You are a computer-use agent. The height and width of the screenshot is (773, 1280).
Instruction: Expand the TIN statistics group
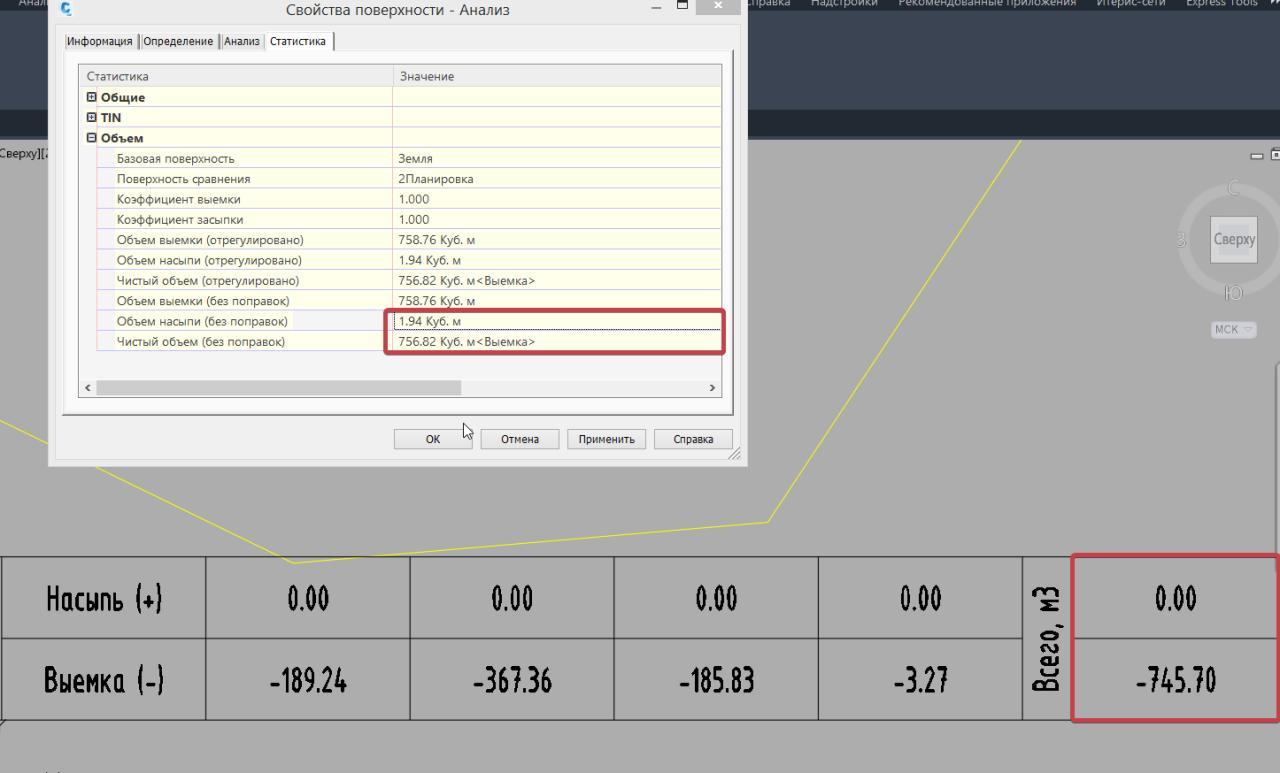[92, 117]
